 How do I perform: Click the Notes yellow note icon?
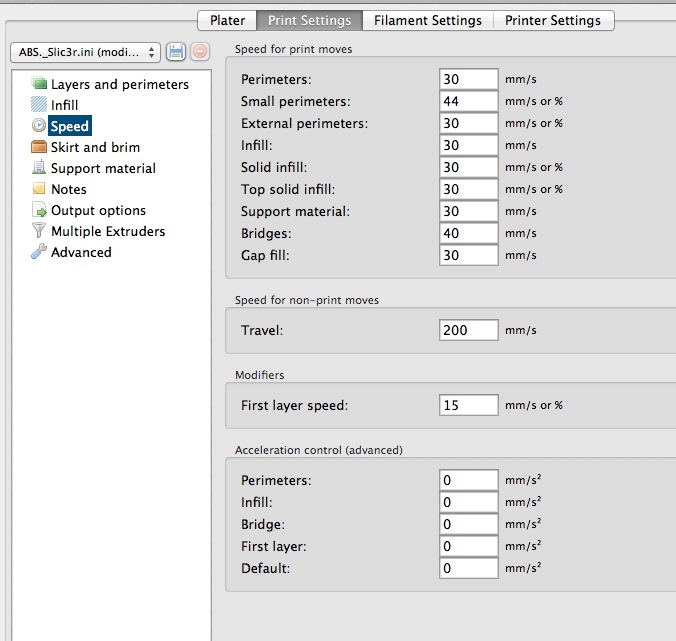[x=39, y=189]
